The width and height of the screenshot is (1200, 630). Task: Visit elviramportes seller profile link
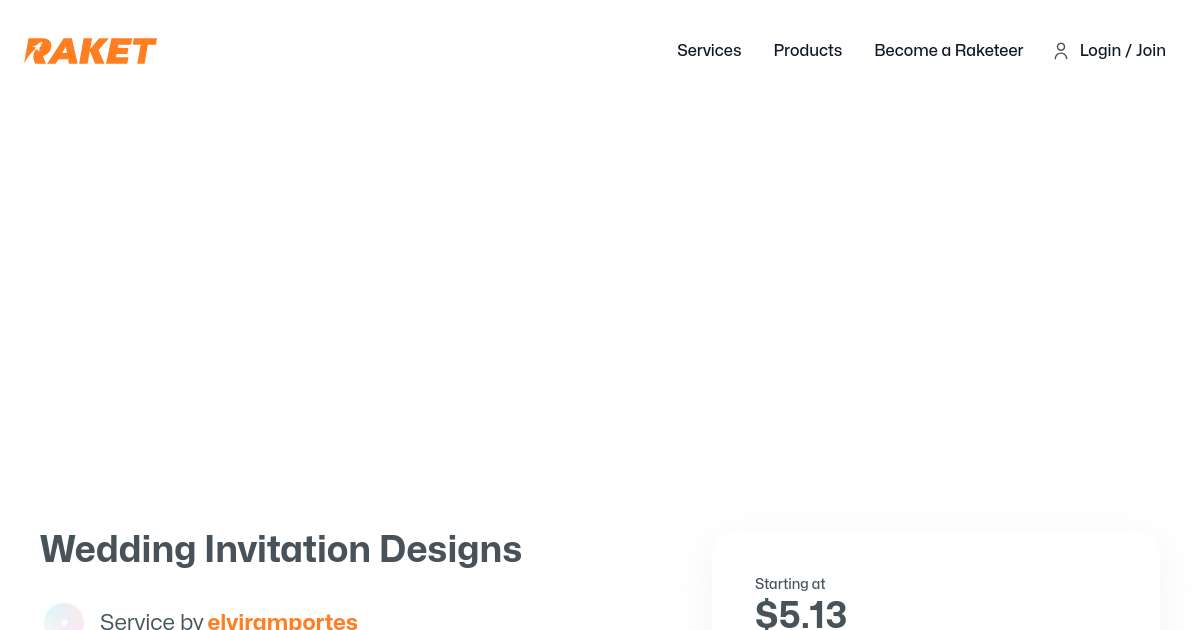(282, 621)
